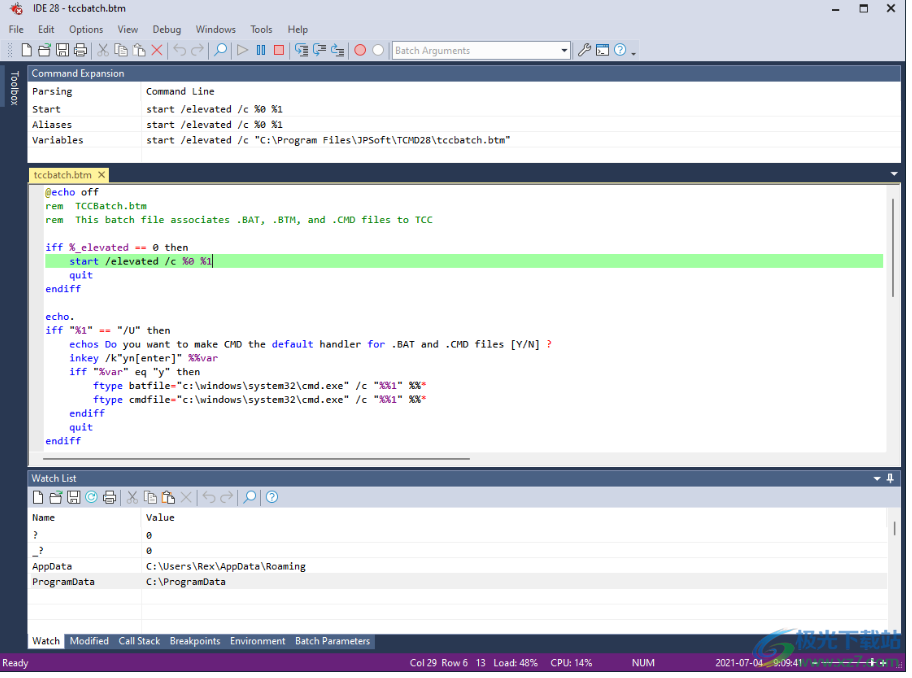The height and width of the screenshot is (678, 912).
Task: Refresh watch list with circular arrow
Action: tap(91, 498)
